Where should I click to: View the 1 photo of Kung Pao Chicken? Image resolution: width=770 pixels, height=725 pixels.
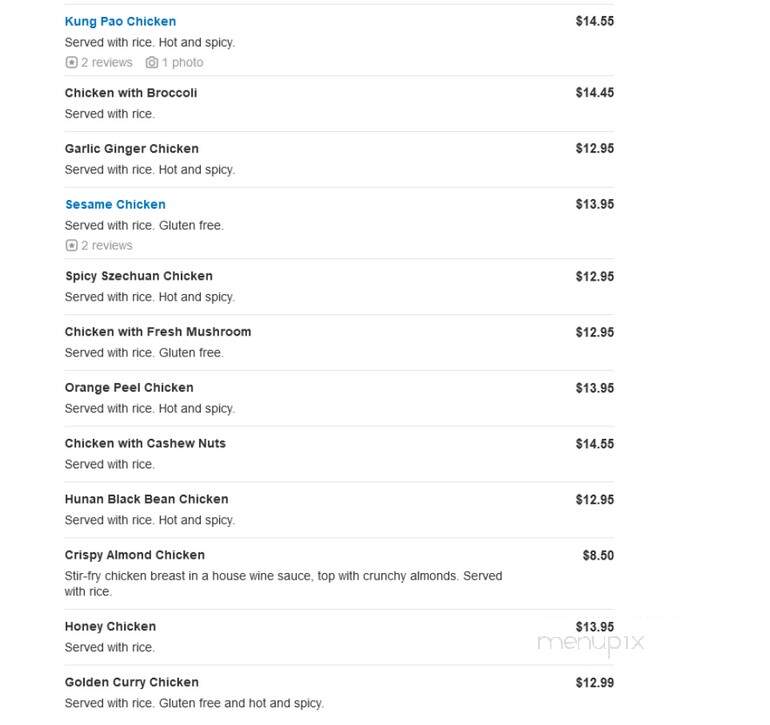coord(183,62)
